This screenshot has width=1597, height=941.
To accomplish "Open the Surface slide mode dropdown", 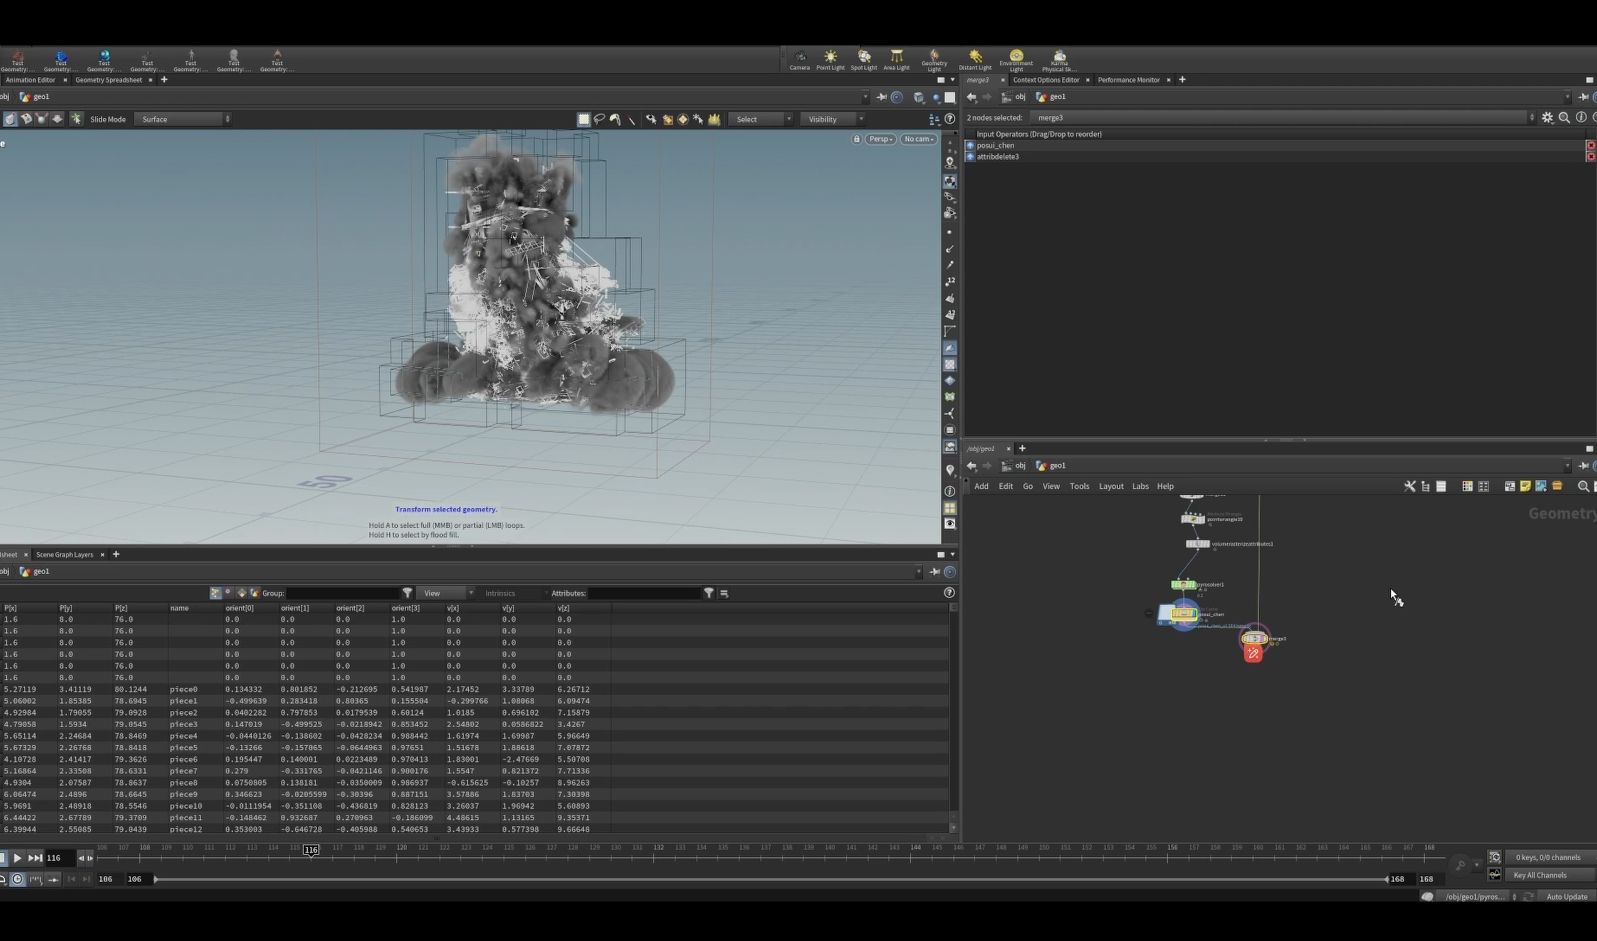I will [x=184, y=119].
